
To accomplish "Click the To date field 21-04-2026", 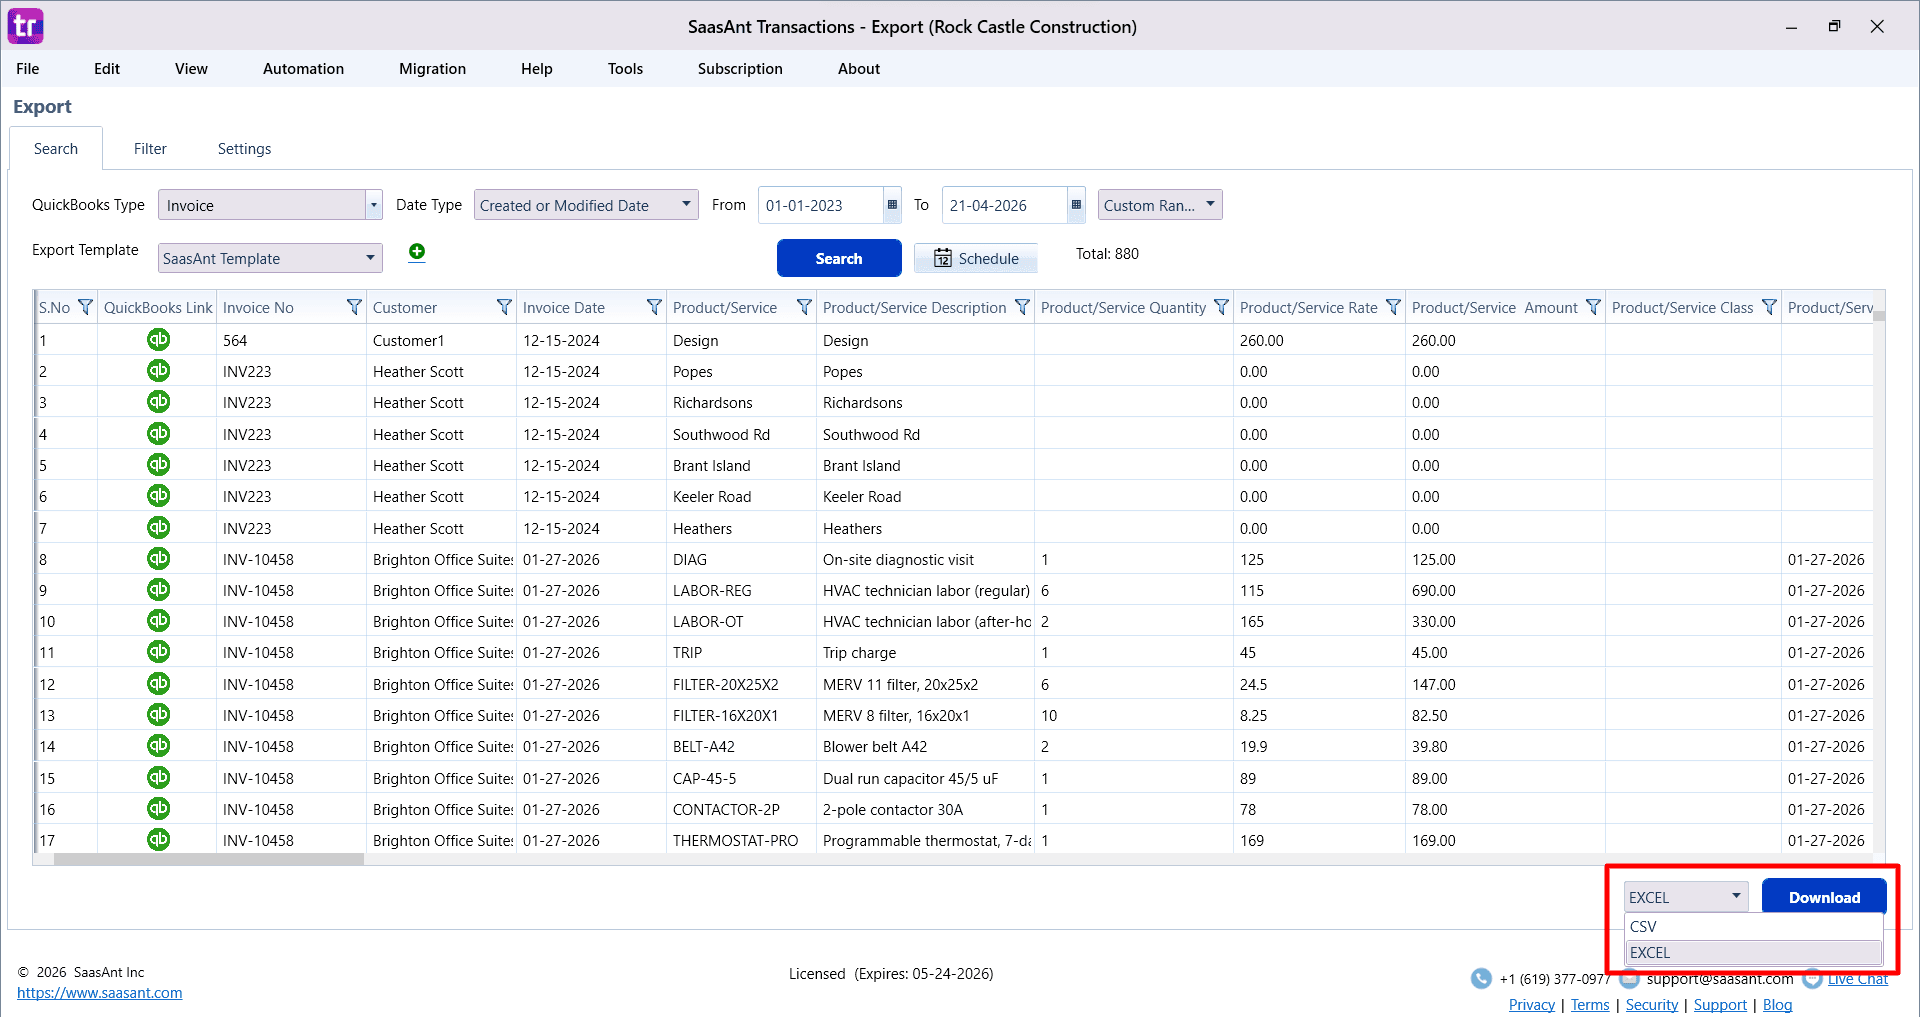I will point(1004,205).
